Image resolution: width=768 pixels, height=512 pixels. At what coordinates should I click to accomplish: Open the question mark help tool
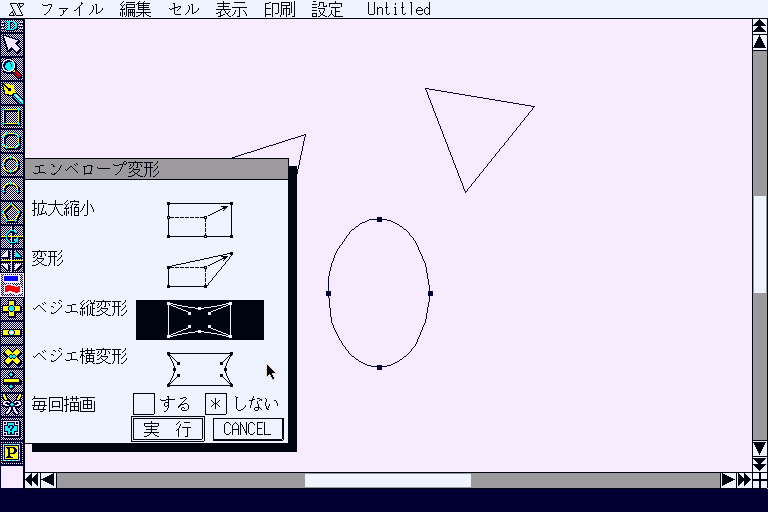(12, 429)
